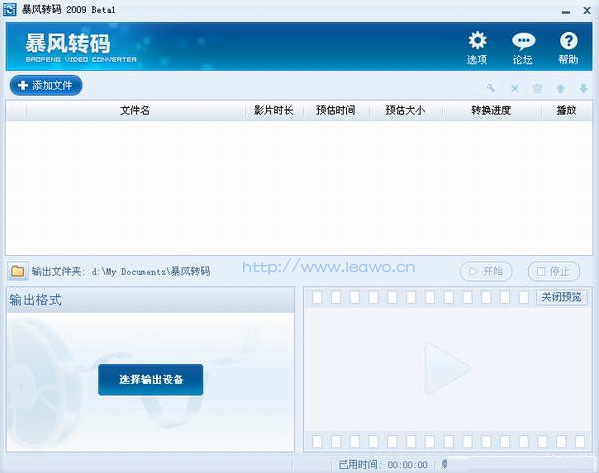Click the large play triangle in preview
599x473 pixels.
coord(446,368)
